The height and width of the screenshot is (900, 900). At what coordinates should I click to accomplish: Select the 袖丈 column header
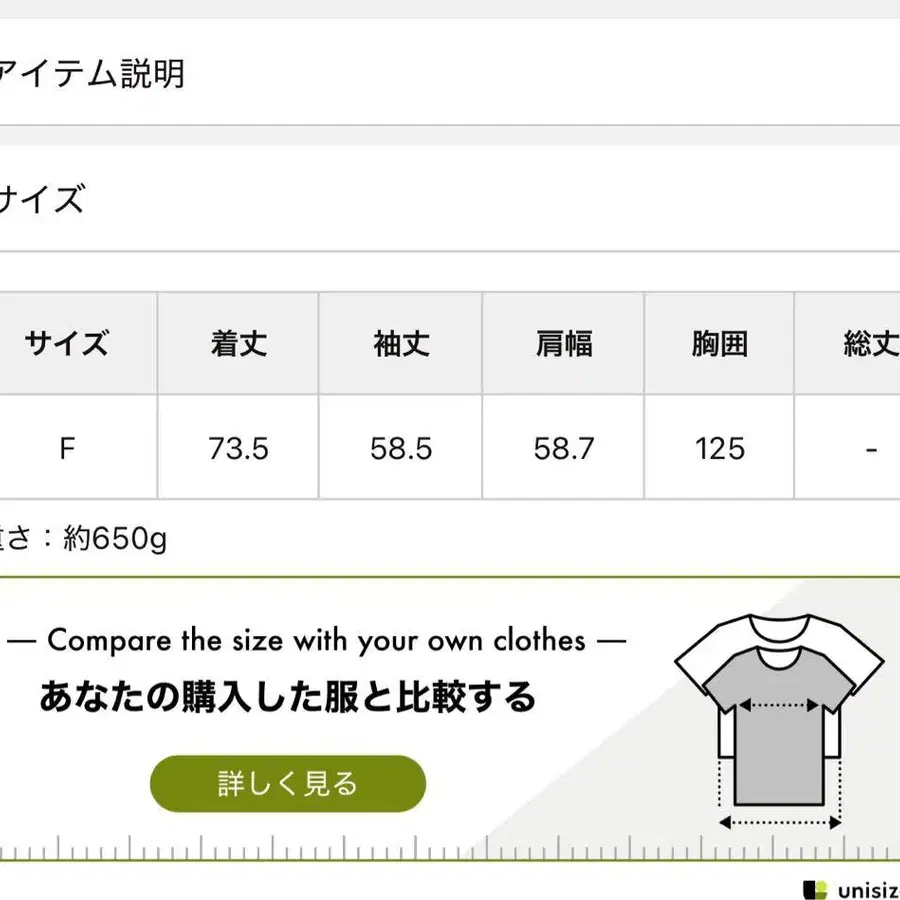coord(401,344)
